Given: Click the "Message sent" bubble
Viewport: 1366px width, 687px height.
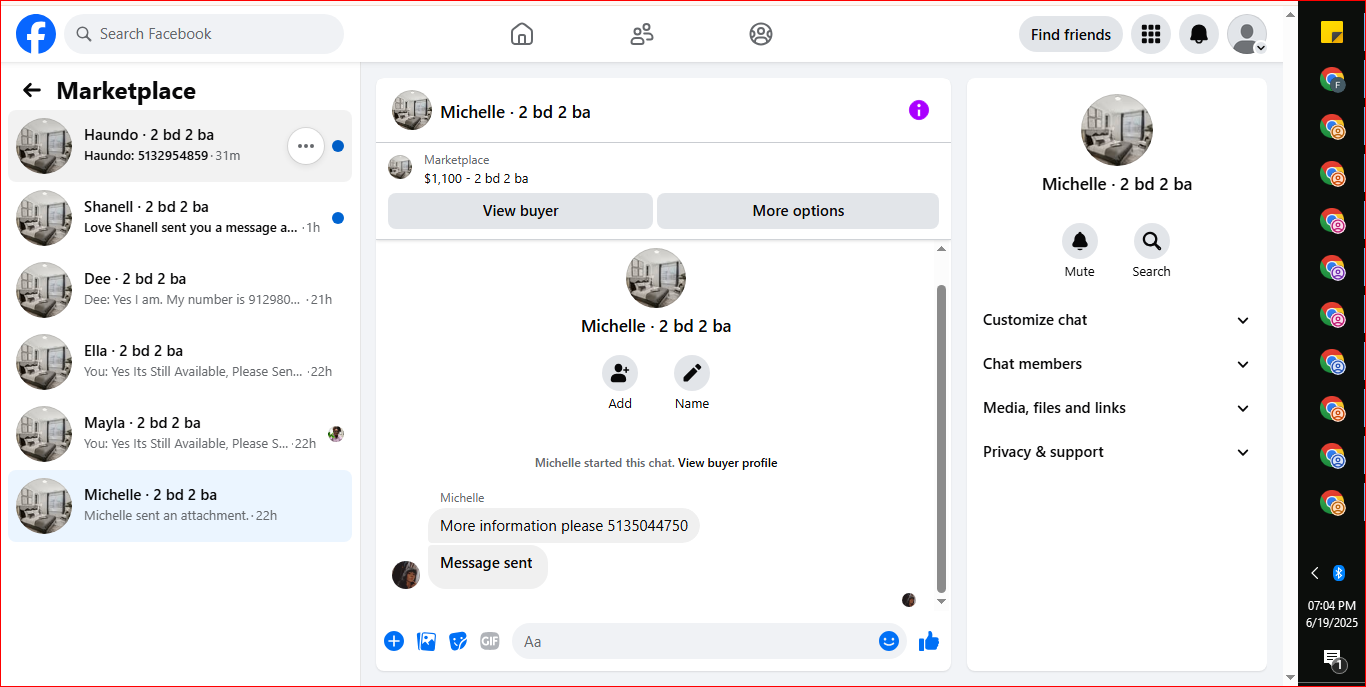Looking at the screenshot, I should 487,566.
